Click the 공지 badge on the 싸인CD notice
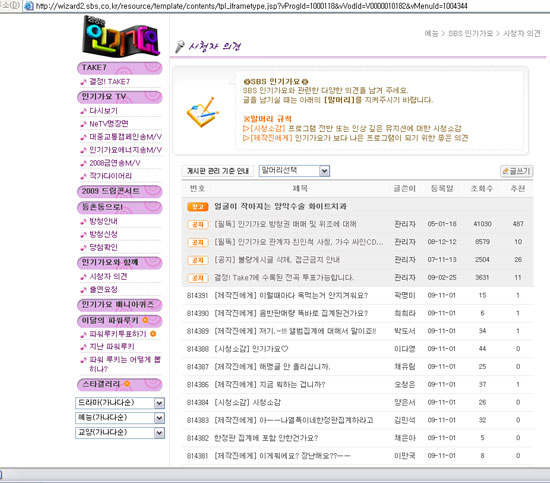 coord(197,242)
